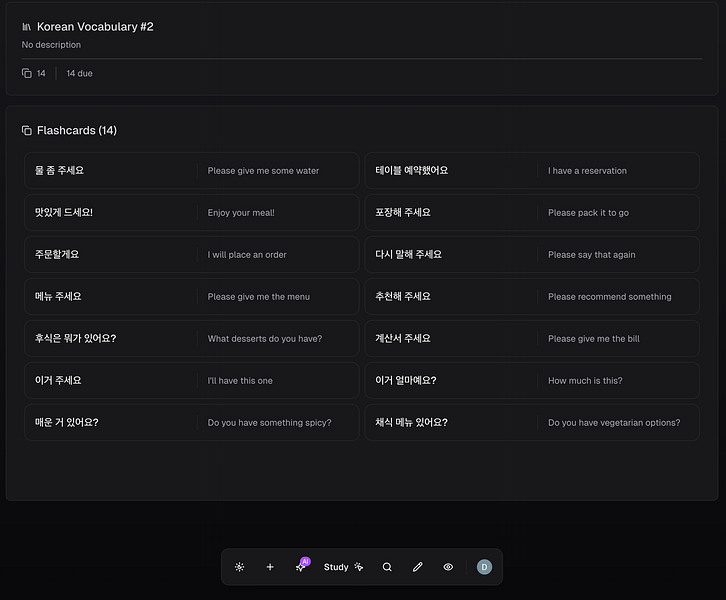The width and height of the screenshot is (726, 600).
Task: Open the "Please pack it to go" flashcard
Action: [x=531, y=213]
